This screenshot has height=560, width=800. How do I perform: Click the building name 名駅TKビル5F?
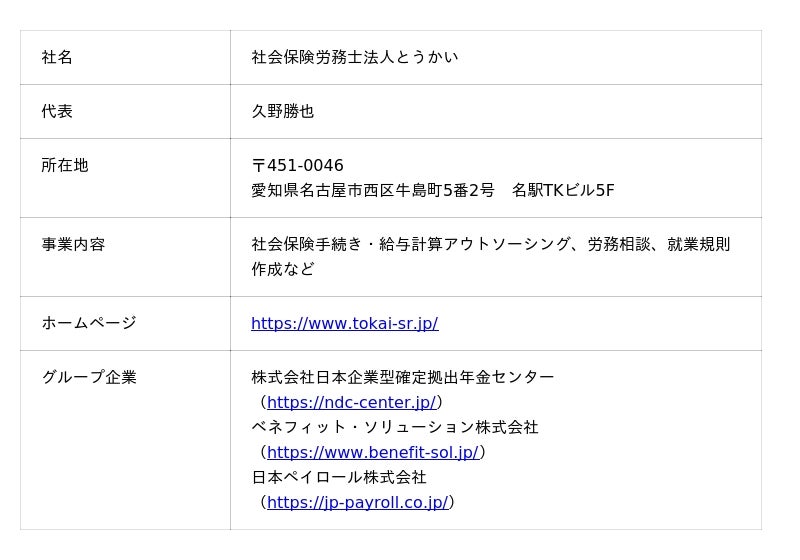(562, 190)
